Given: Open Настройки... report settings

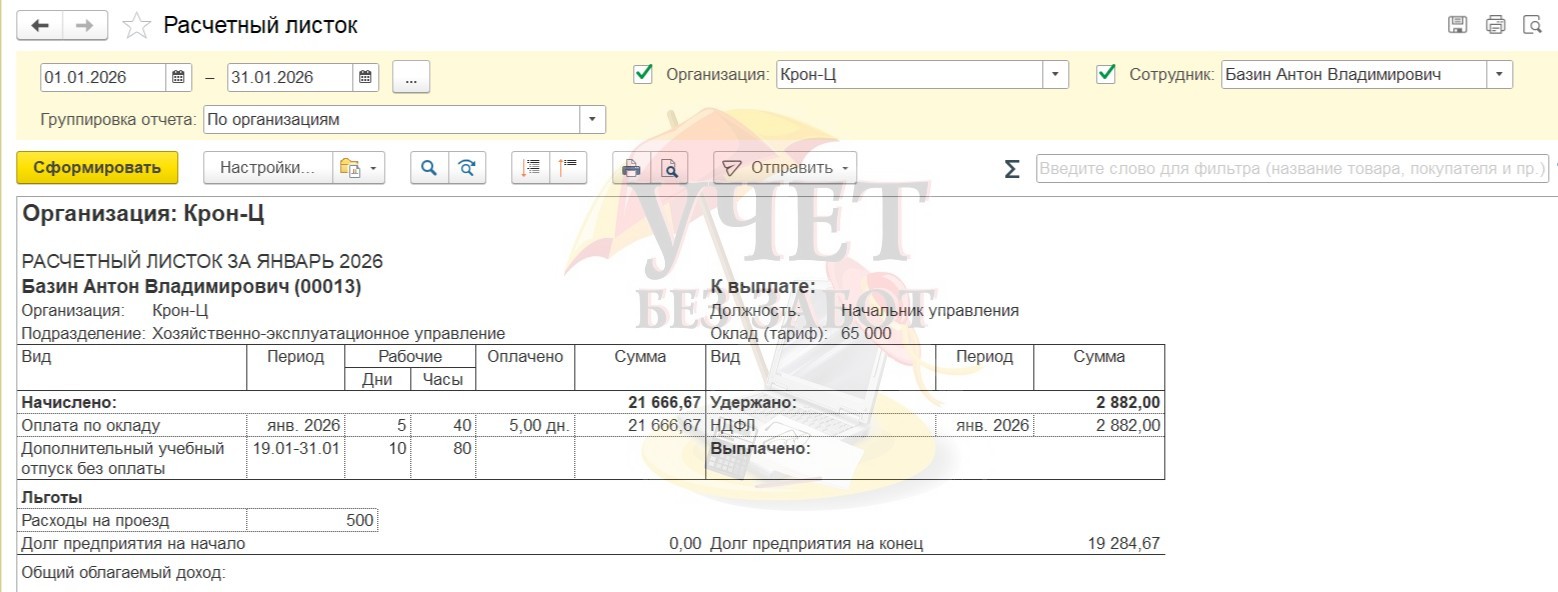Looking at the screenshot, I should pos(267,168).
